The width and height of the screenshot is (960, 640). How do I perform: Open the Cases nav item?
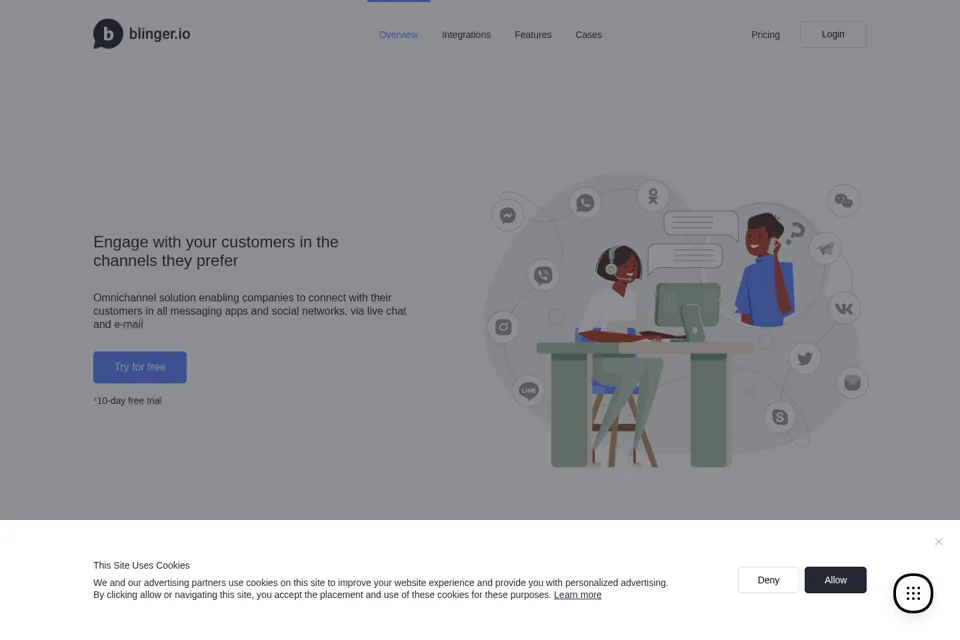click(588, 35)
